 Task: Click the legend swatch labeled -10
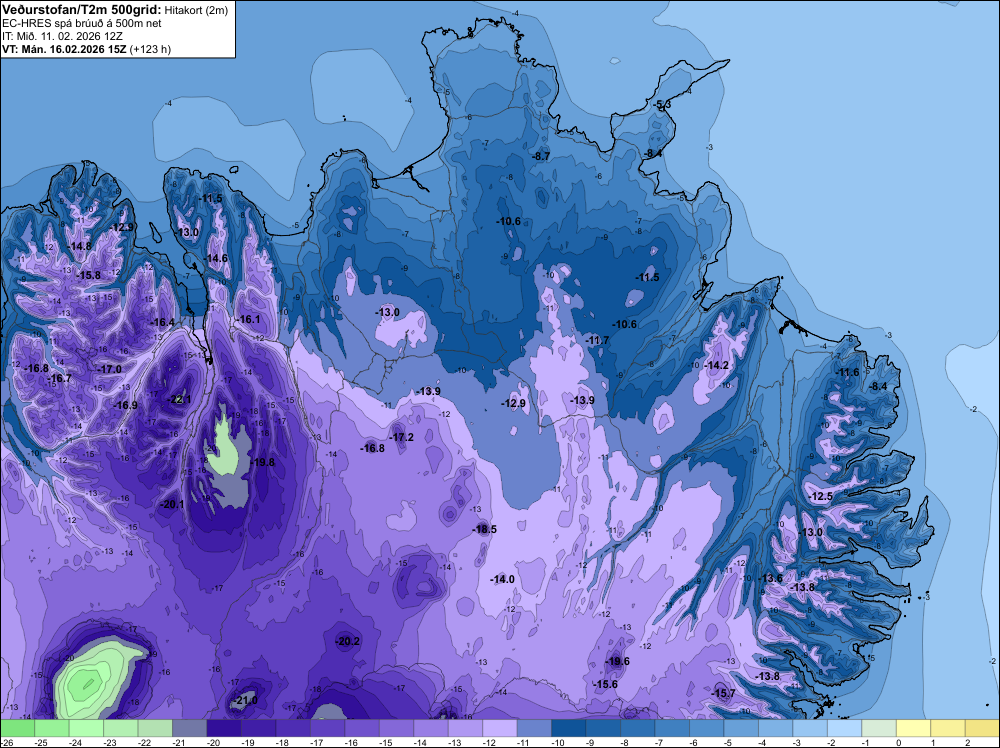pos(568,728)
